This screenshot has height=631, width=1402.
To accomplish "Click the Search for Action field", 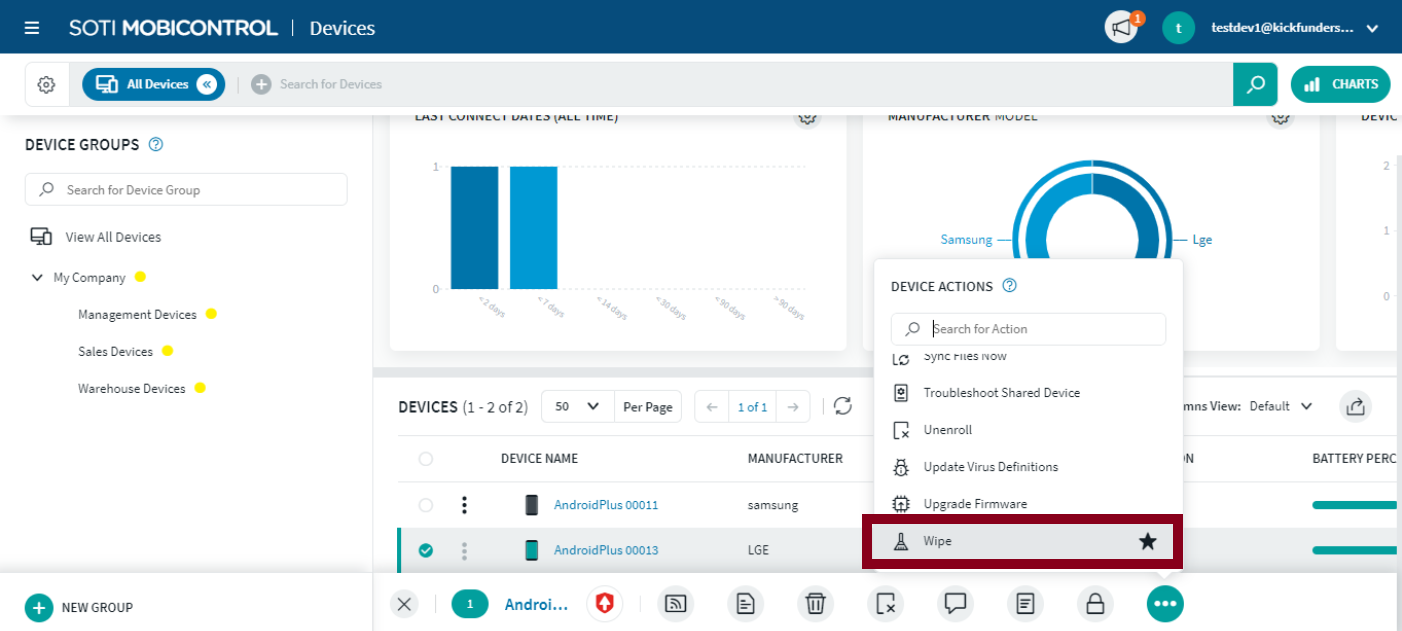I will pyautogui.click(x=1028, y=329).
